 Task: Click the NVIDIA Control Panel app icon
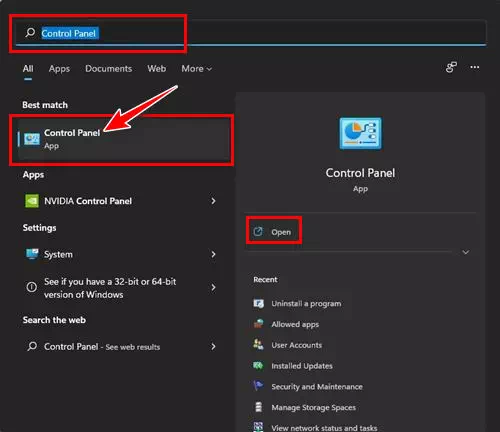[32, 201]
